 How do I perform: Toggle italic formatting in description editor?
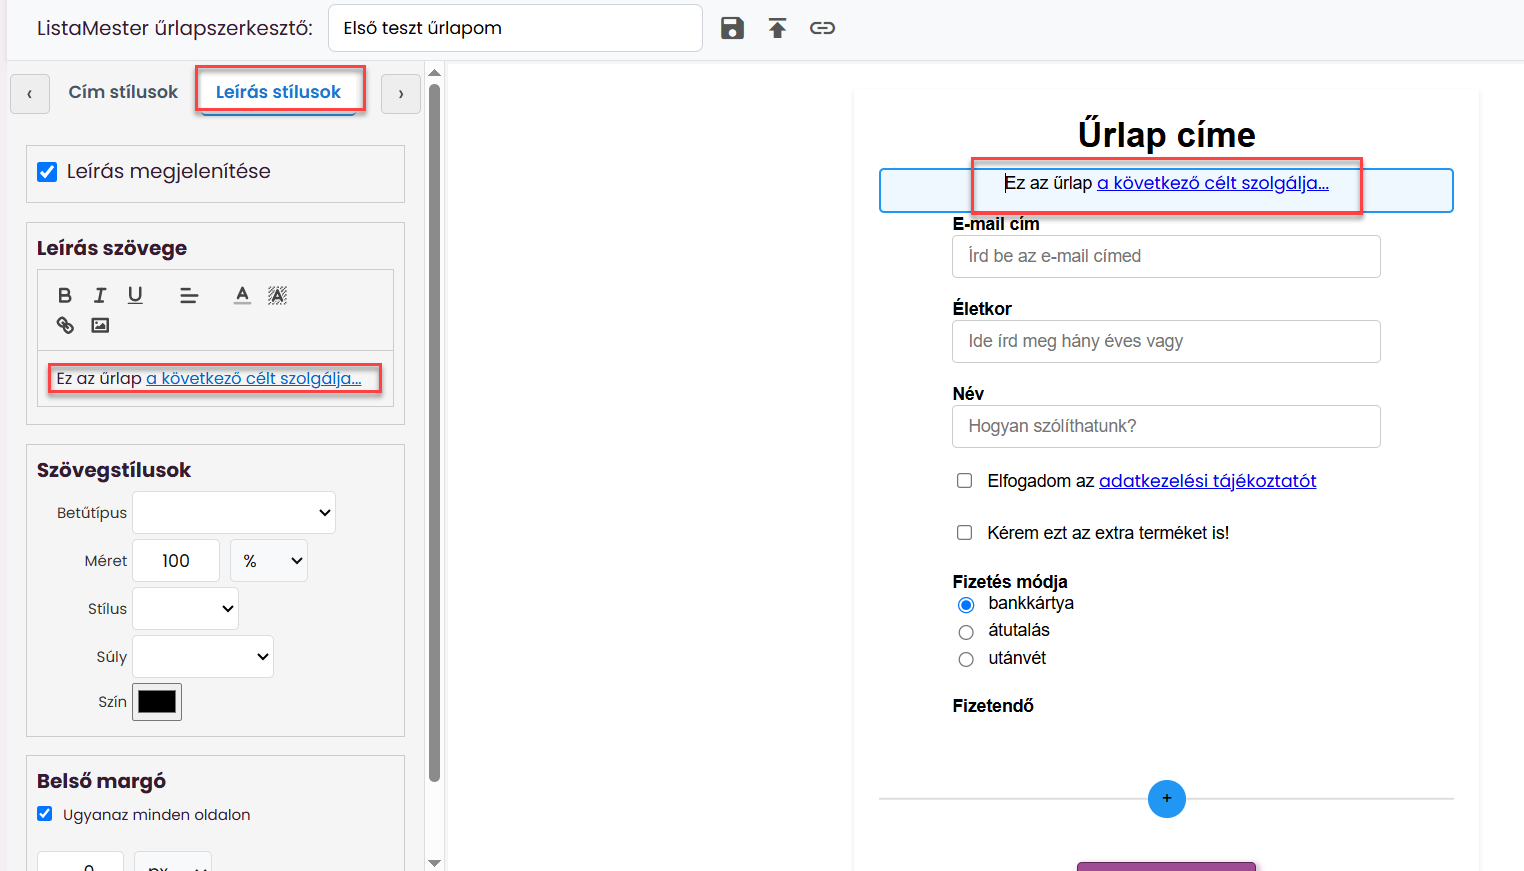tap(100, 295)
